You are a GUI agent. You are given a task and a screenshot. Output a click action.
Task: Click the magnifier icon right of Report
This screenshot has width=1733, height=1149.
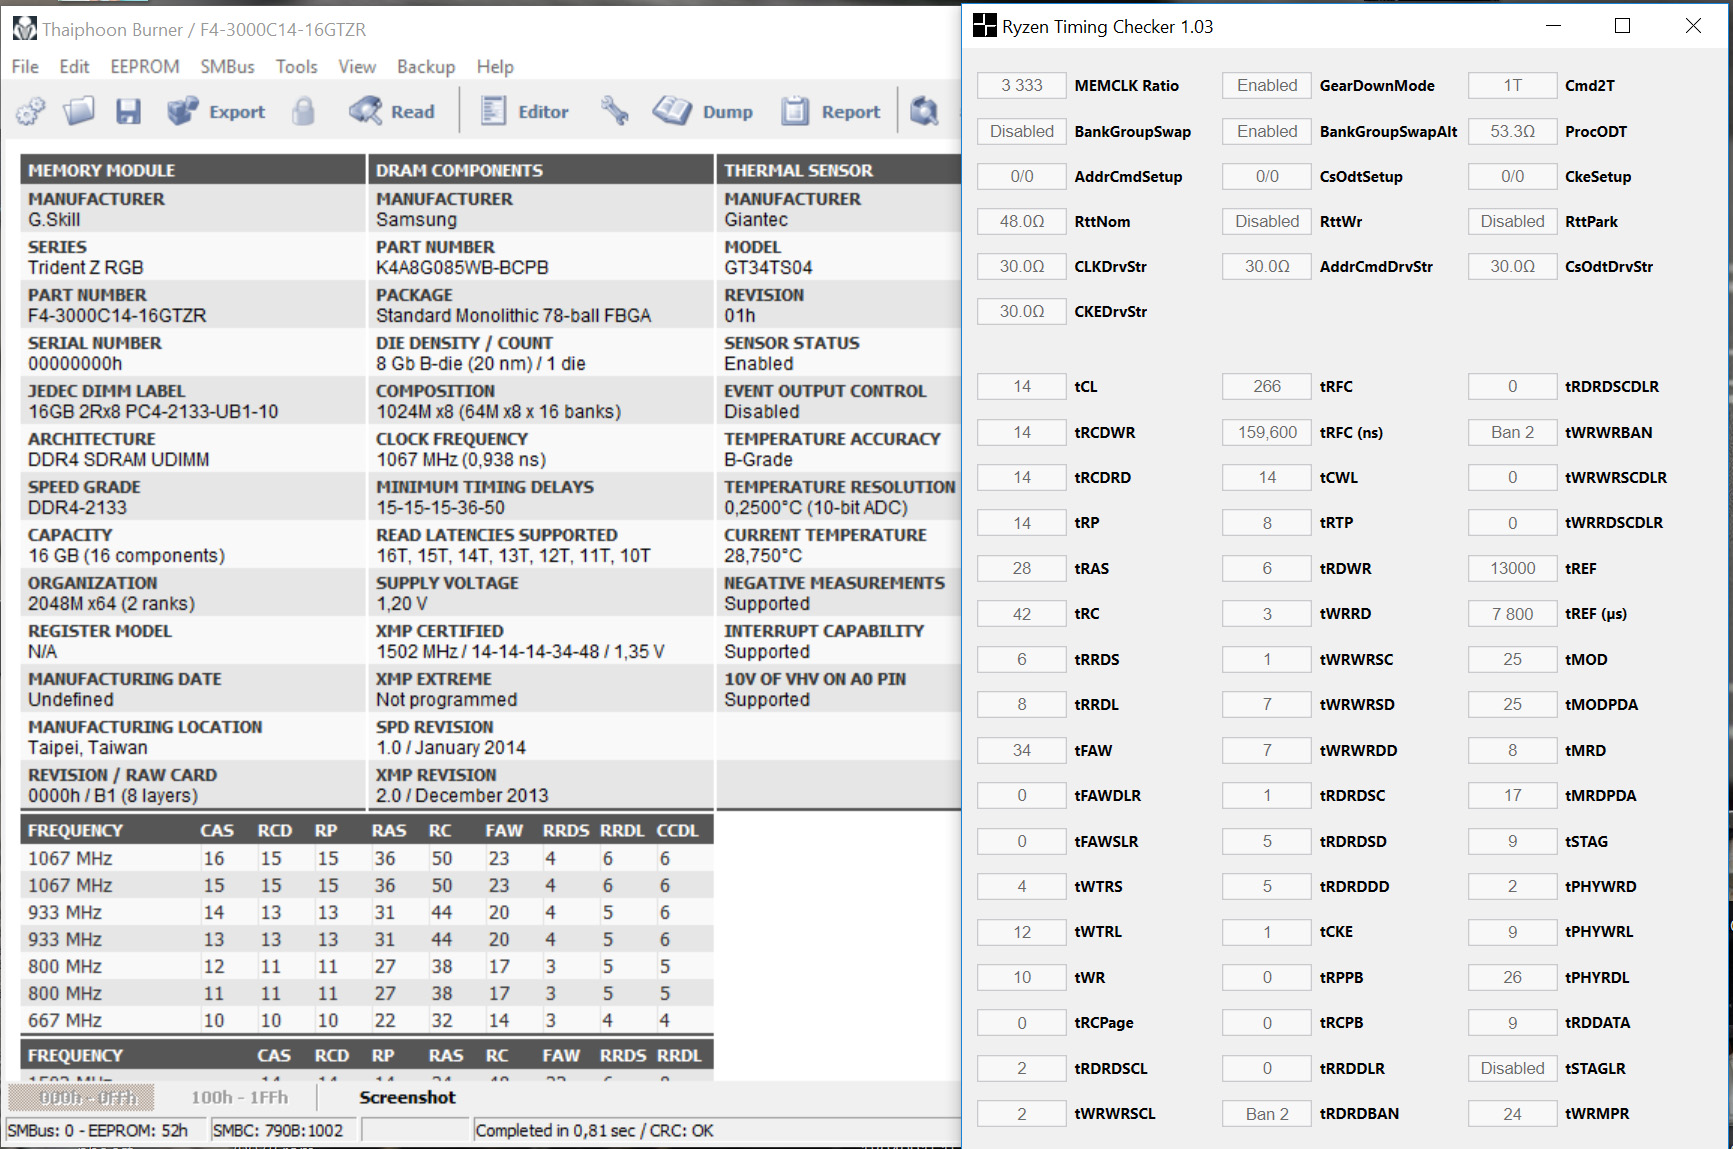click(x=924, y=111)
